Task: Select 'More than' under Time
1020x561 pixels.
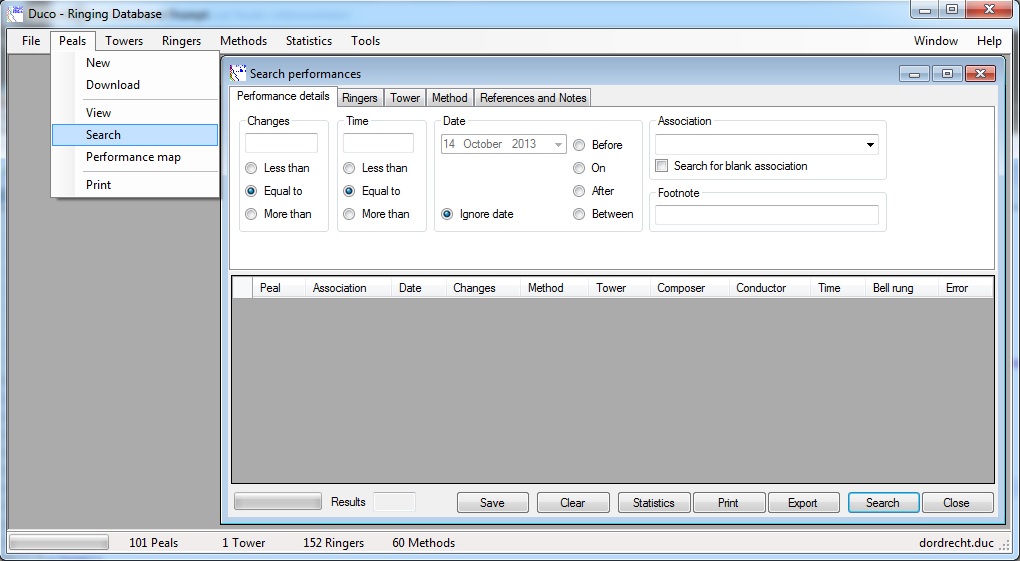Action: pos(349,214)
